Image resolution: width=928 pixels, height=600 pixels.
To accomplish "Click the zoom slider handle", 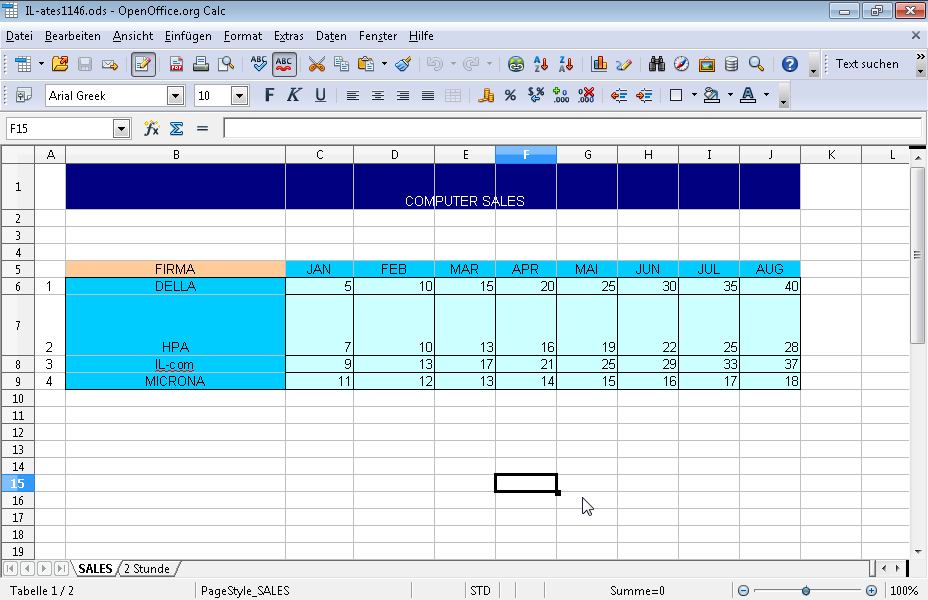I will [806, 591].
